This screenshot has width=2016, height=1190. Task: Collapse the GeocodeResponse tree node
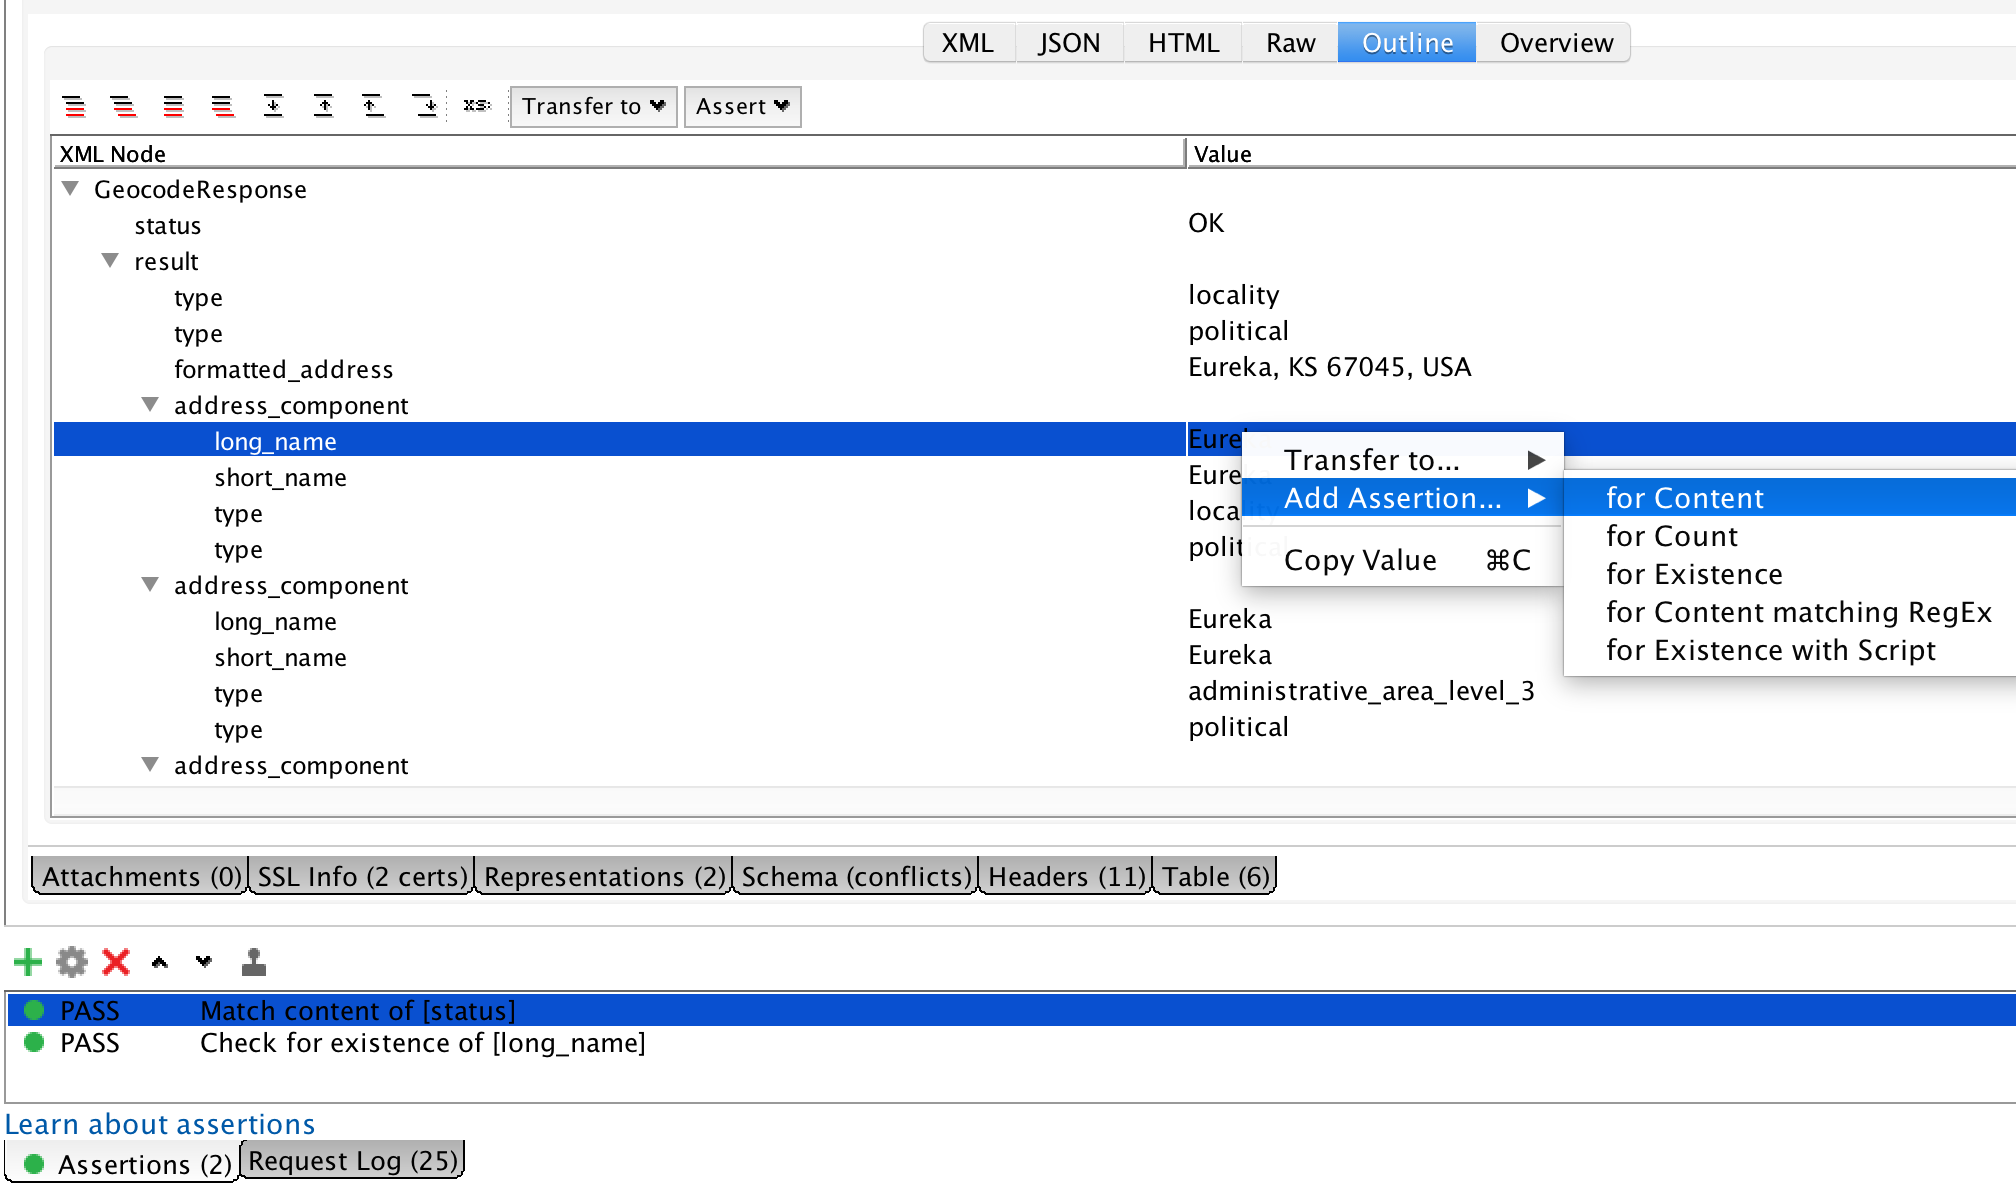pos(69,188)
